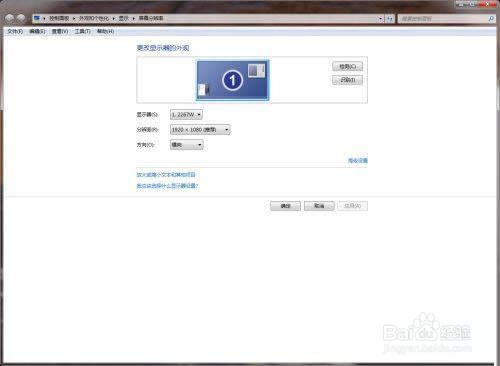Click the refresh button beside address bar
The image size is (500, 366).
click(x=390, y=19)
